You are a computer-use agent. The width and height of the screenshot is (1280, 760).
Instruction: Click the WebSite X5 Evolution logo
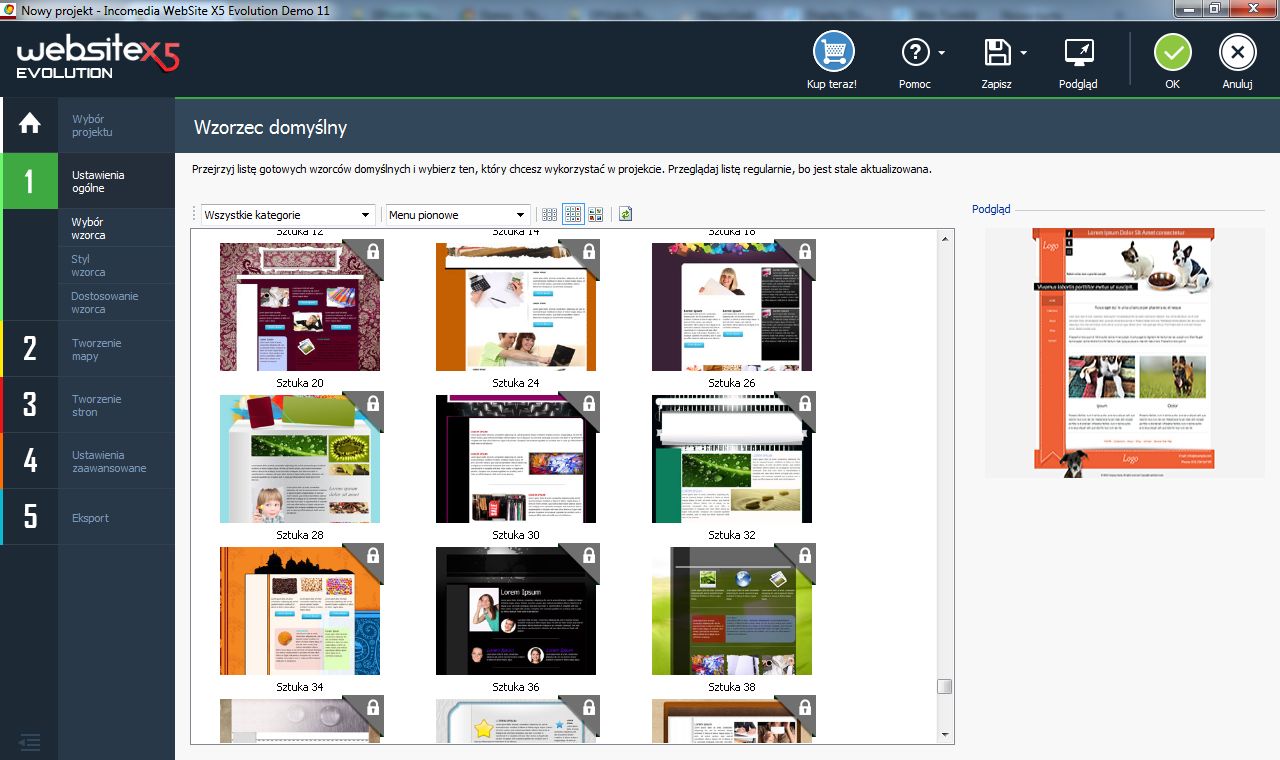97,57
